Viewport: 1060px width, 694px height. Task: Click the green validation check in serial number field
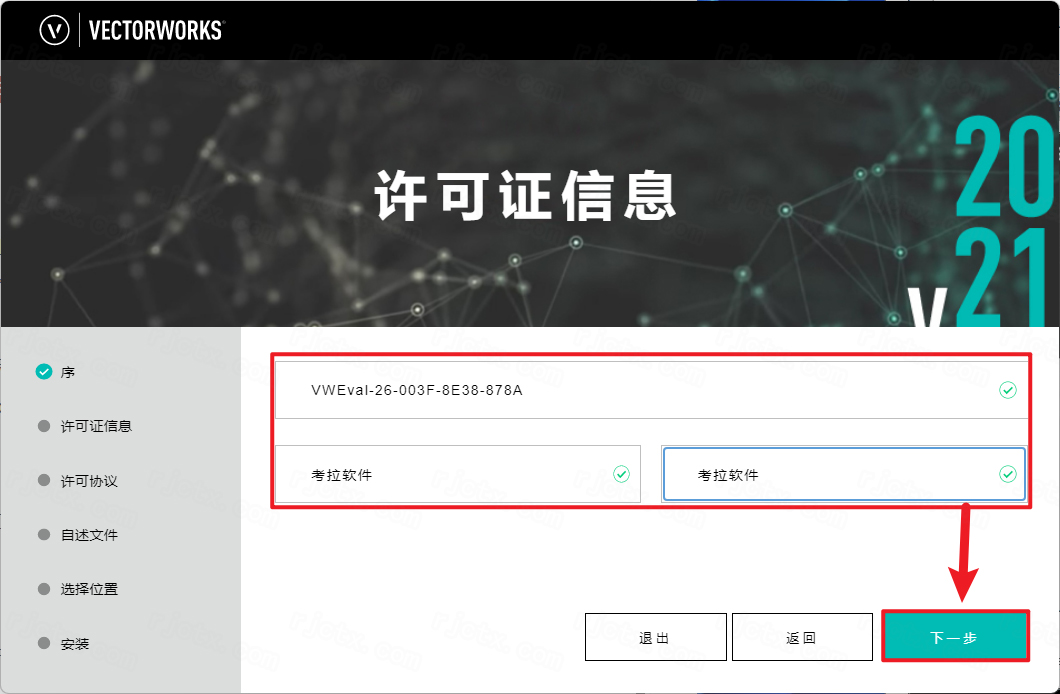(1007, 390)
